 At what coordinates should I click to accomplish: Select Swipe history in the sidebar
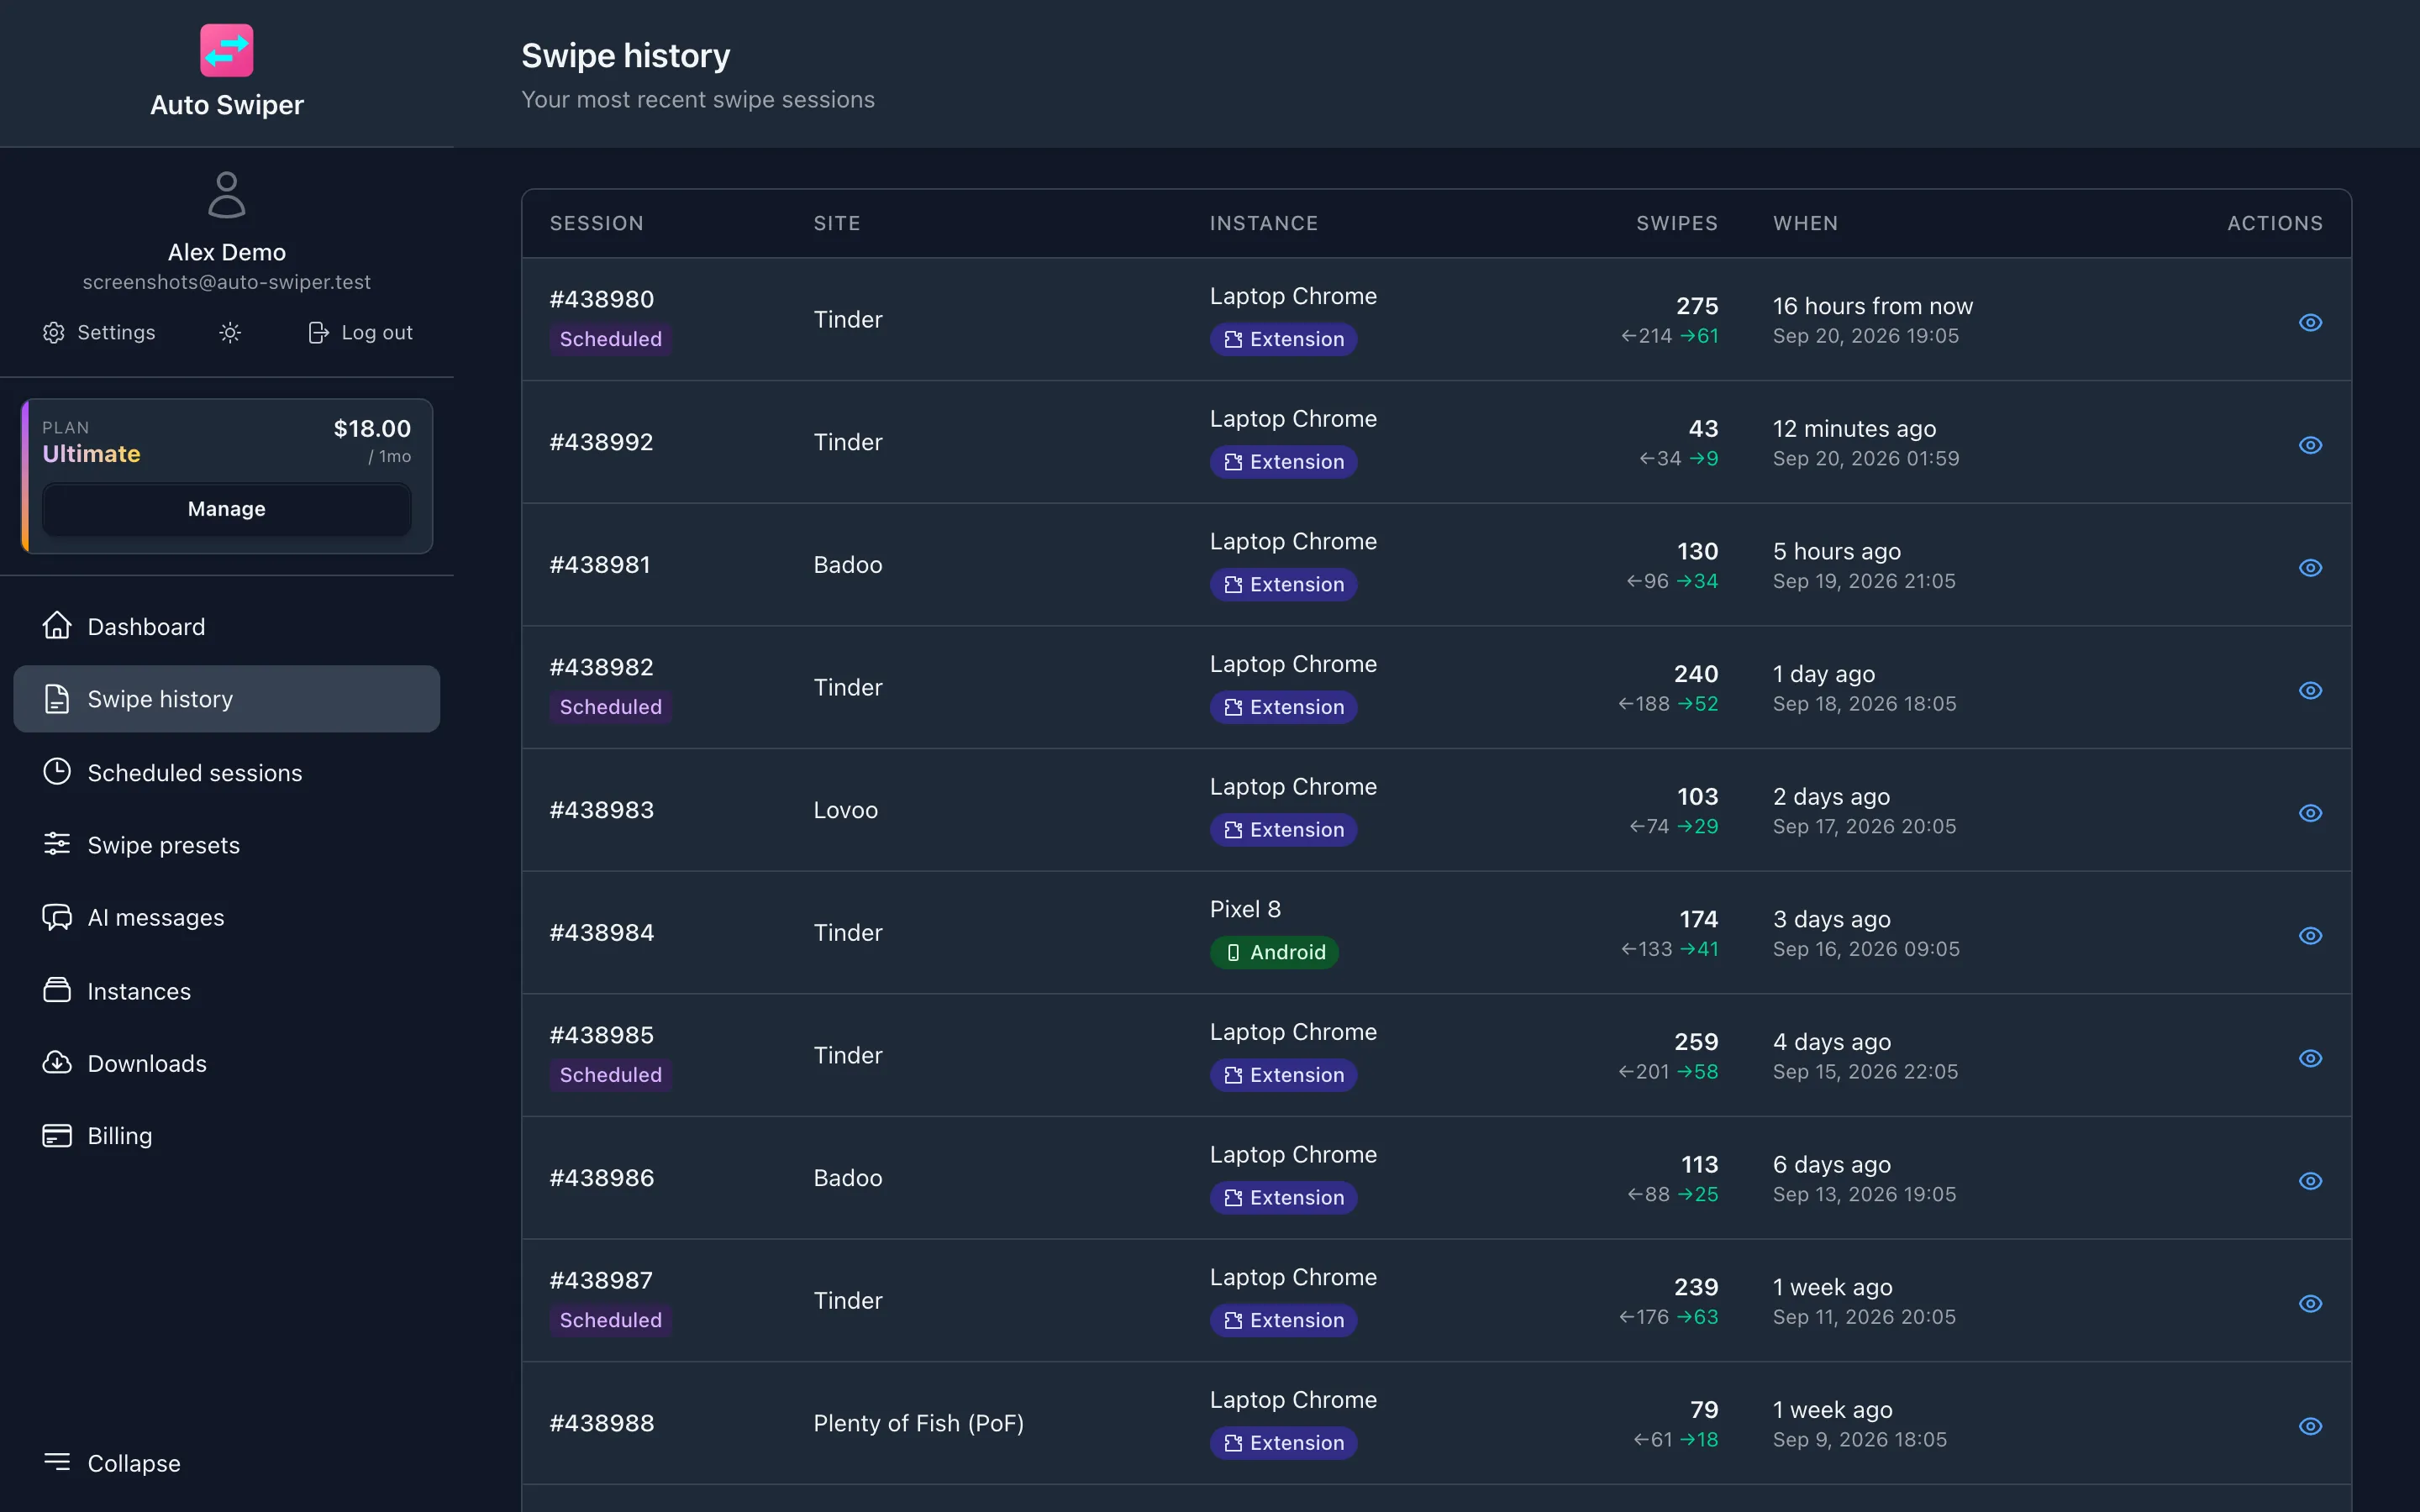(227, 699)
